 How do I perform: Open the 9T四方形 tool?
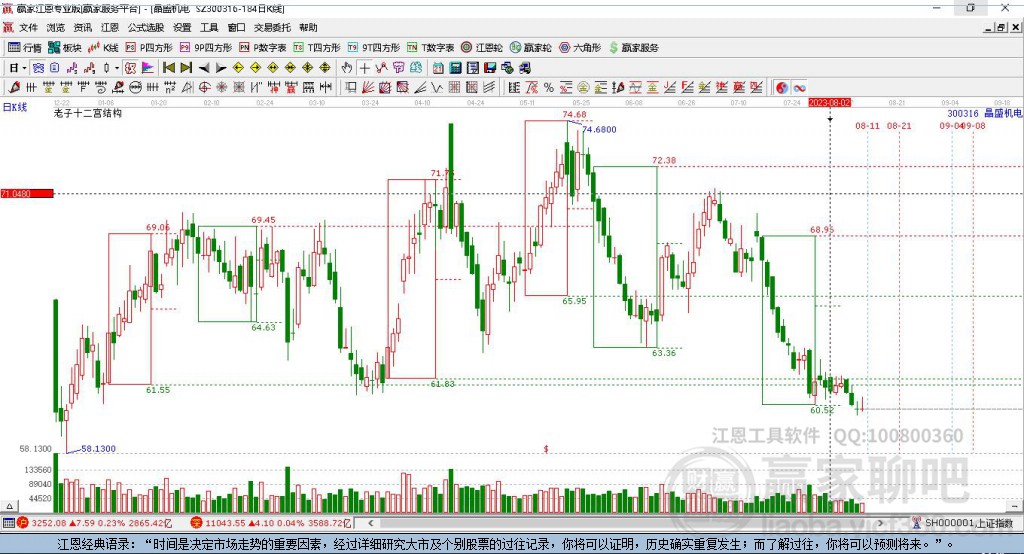pyautogui.click(x=374, y=48)
